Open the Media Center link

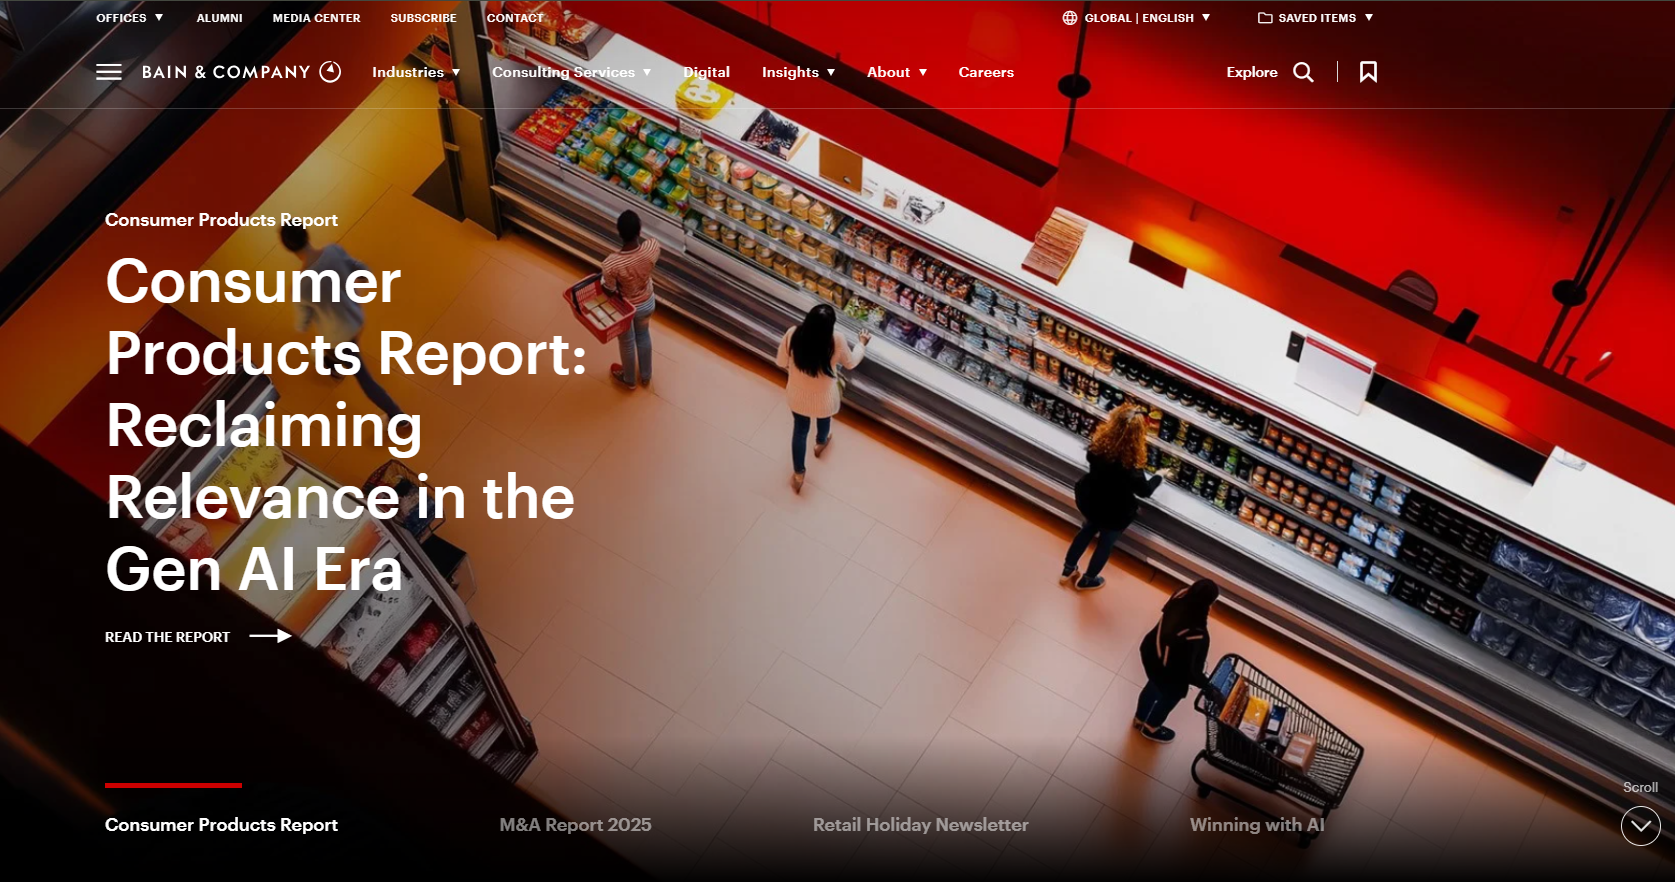pos(316,18)
